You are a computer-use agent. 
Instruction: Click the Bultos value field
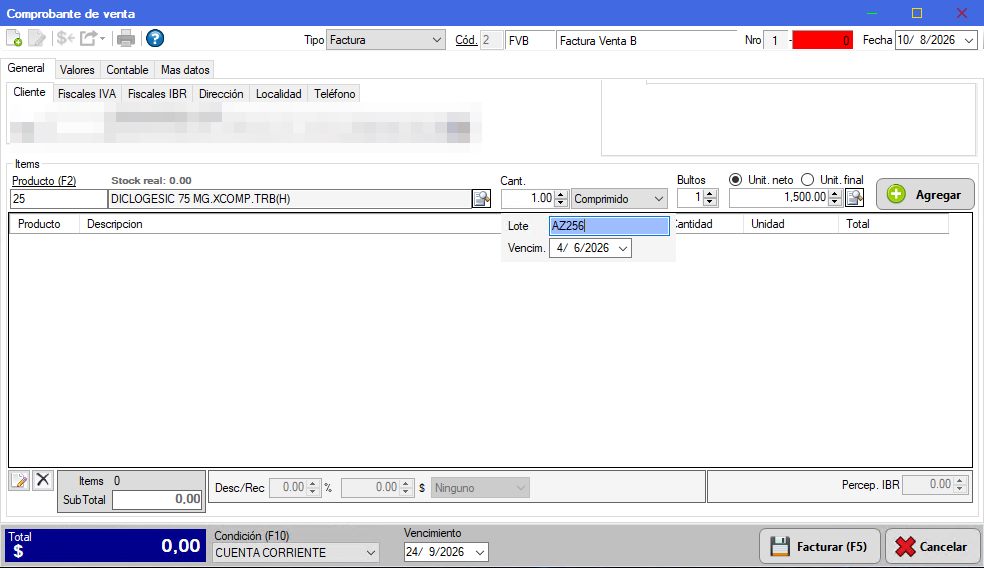[x=690, y=198]
